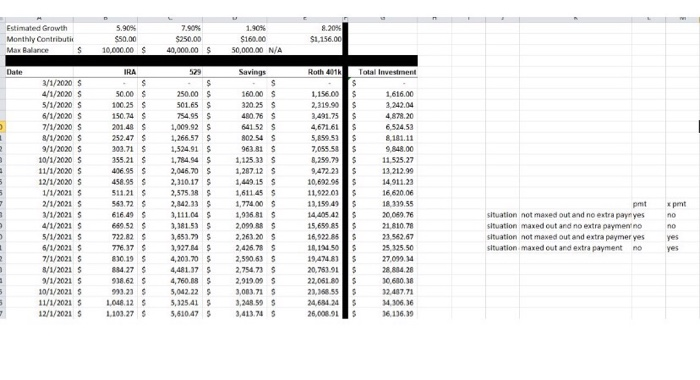Click the 'IRA' column heading cell
Screen dimensions: 700x380
(105, 72)
